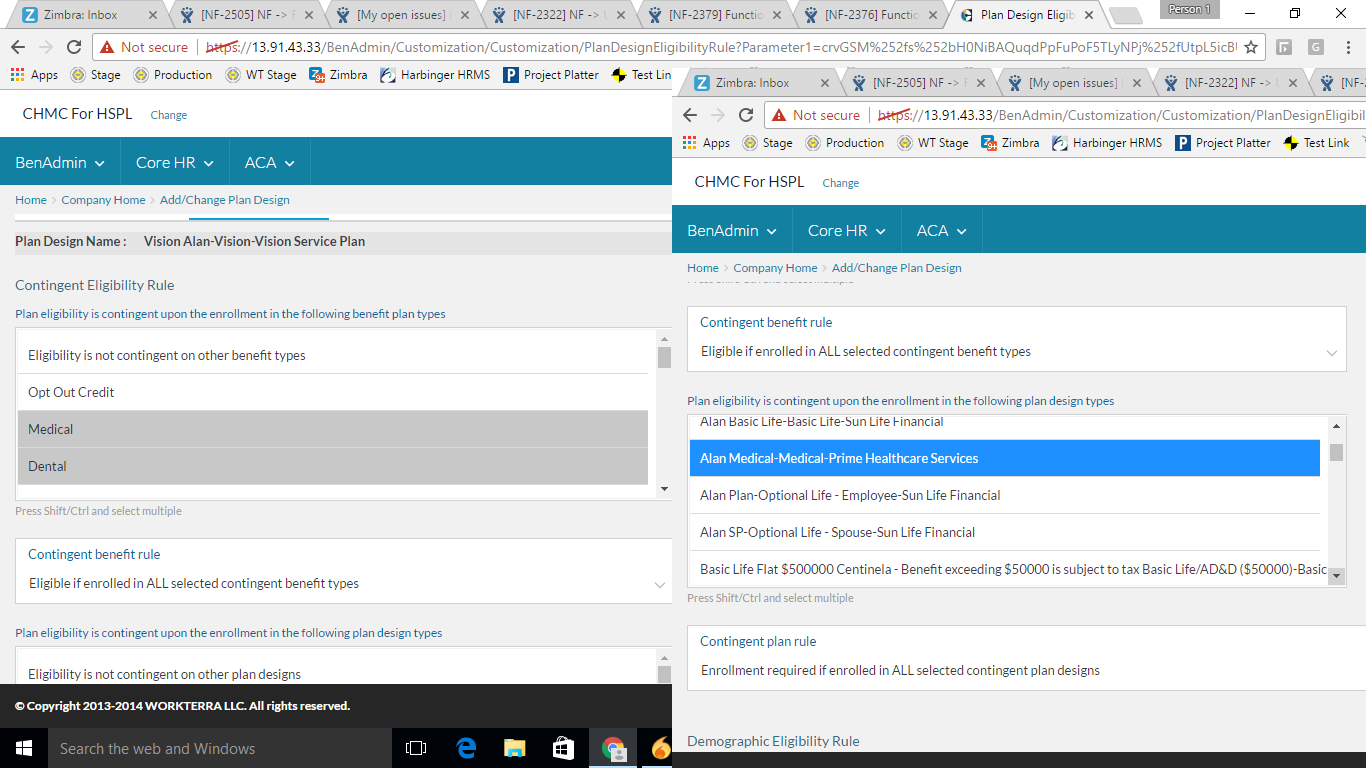Select Opt Out Credit in benefit types list
The width and height of the screenshot is (1366, 768).
coord(333,392)
